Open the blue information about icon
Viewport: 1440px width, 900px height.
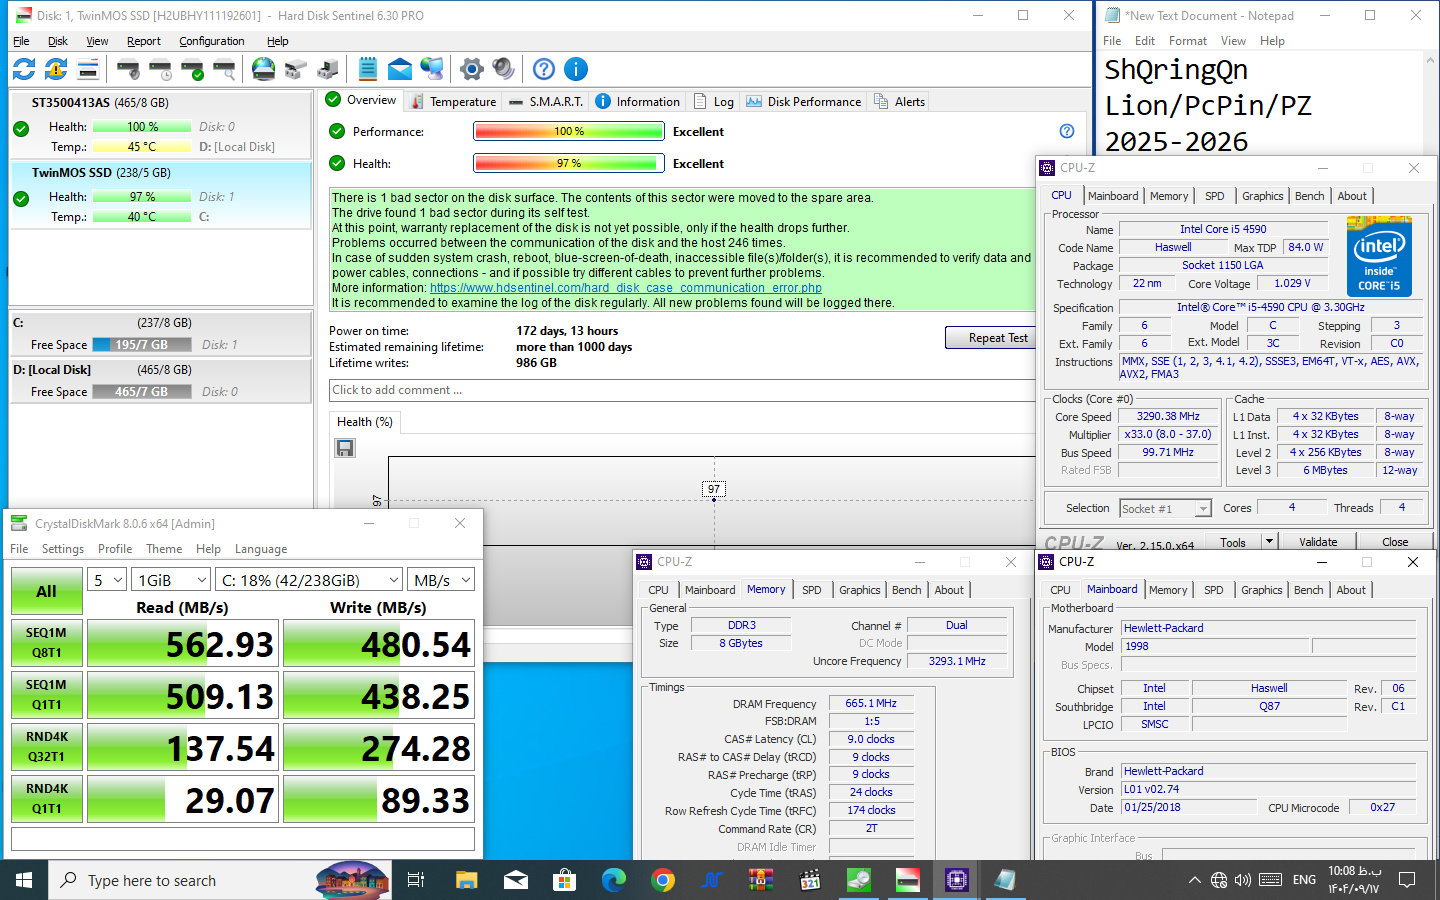click(576, 69)
